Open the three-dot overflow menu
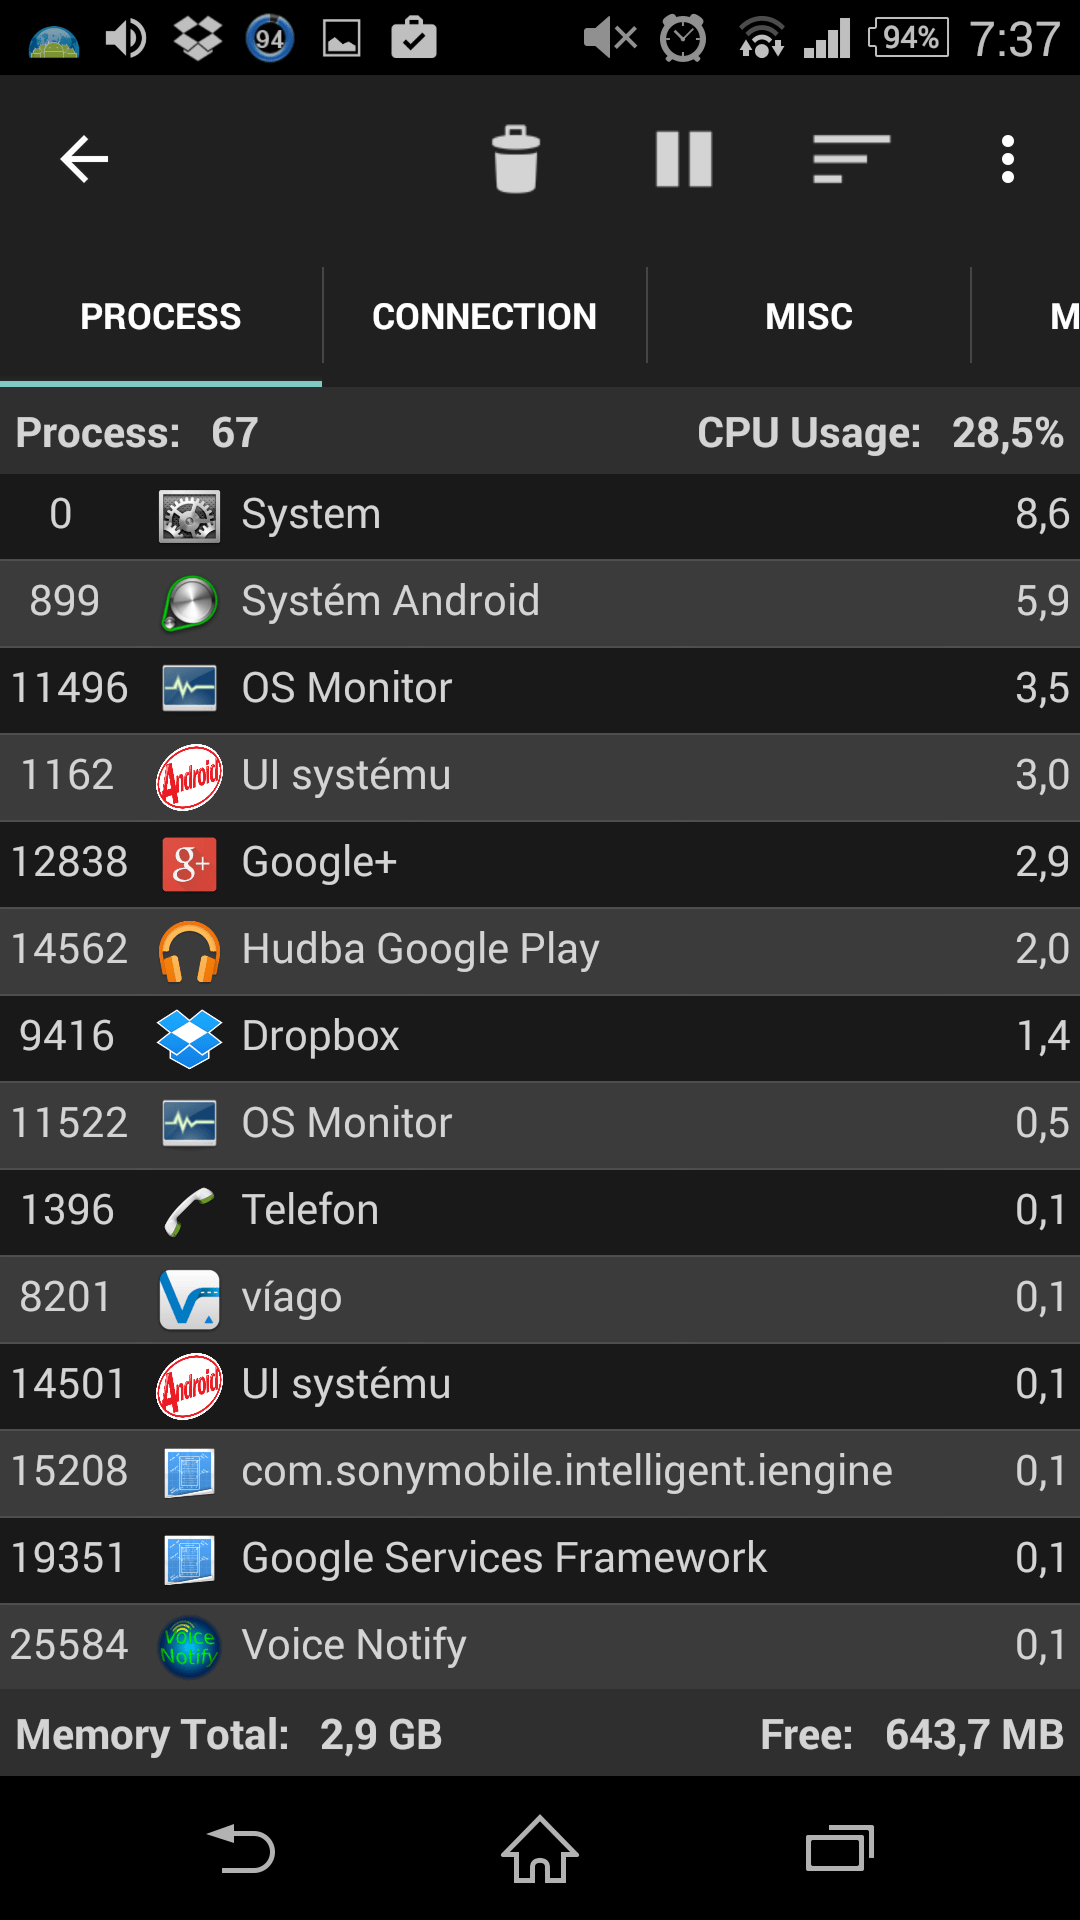The width and height of the screenshot is (1080, 1920). (1008, 159)
